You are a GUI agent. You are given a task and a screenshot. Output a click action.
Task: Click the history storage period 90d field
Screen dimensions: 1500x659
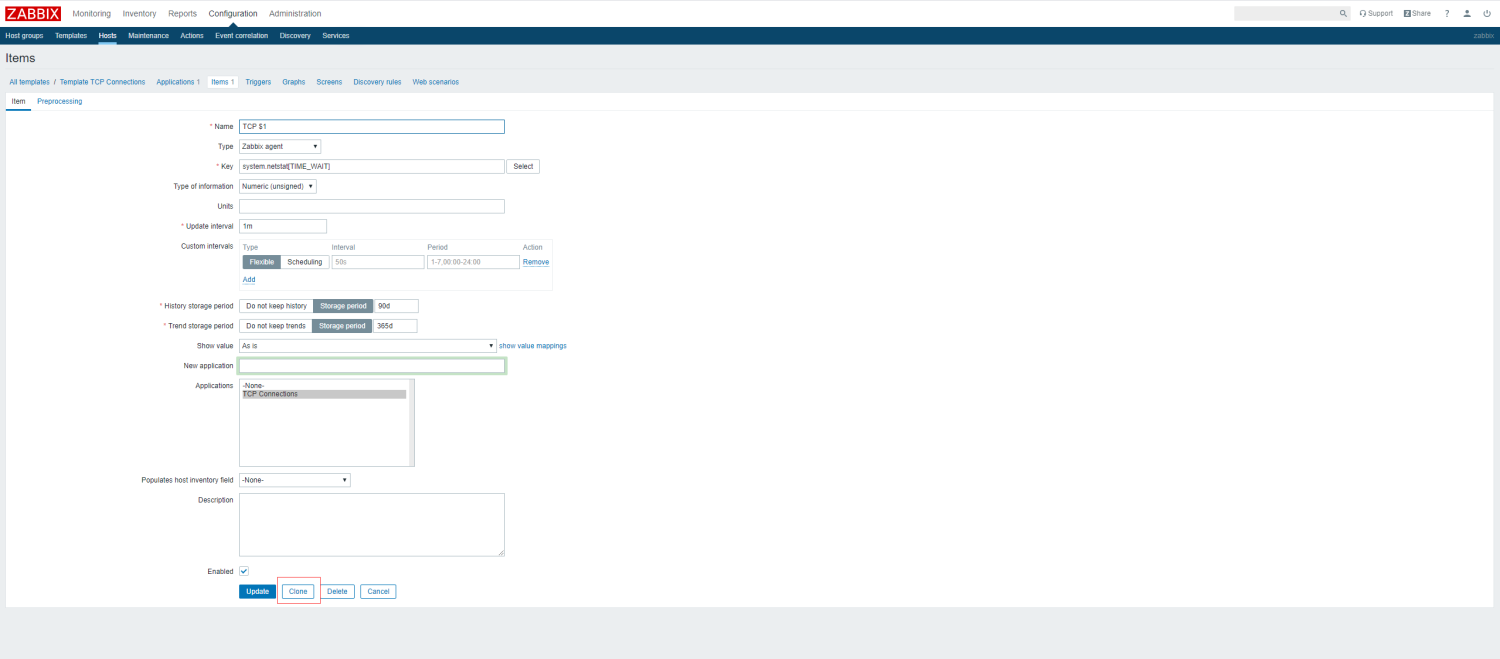tap(397, 306)
